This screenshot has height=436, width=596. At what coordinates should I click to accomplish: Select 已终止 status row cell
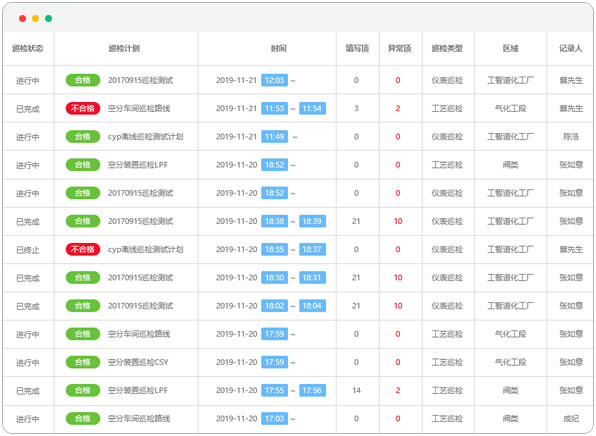click(x=28, y=250)
